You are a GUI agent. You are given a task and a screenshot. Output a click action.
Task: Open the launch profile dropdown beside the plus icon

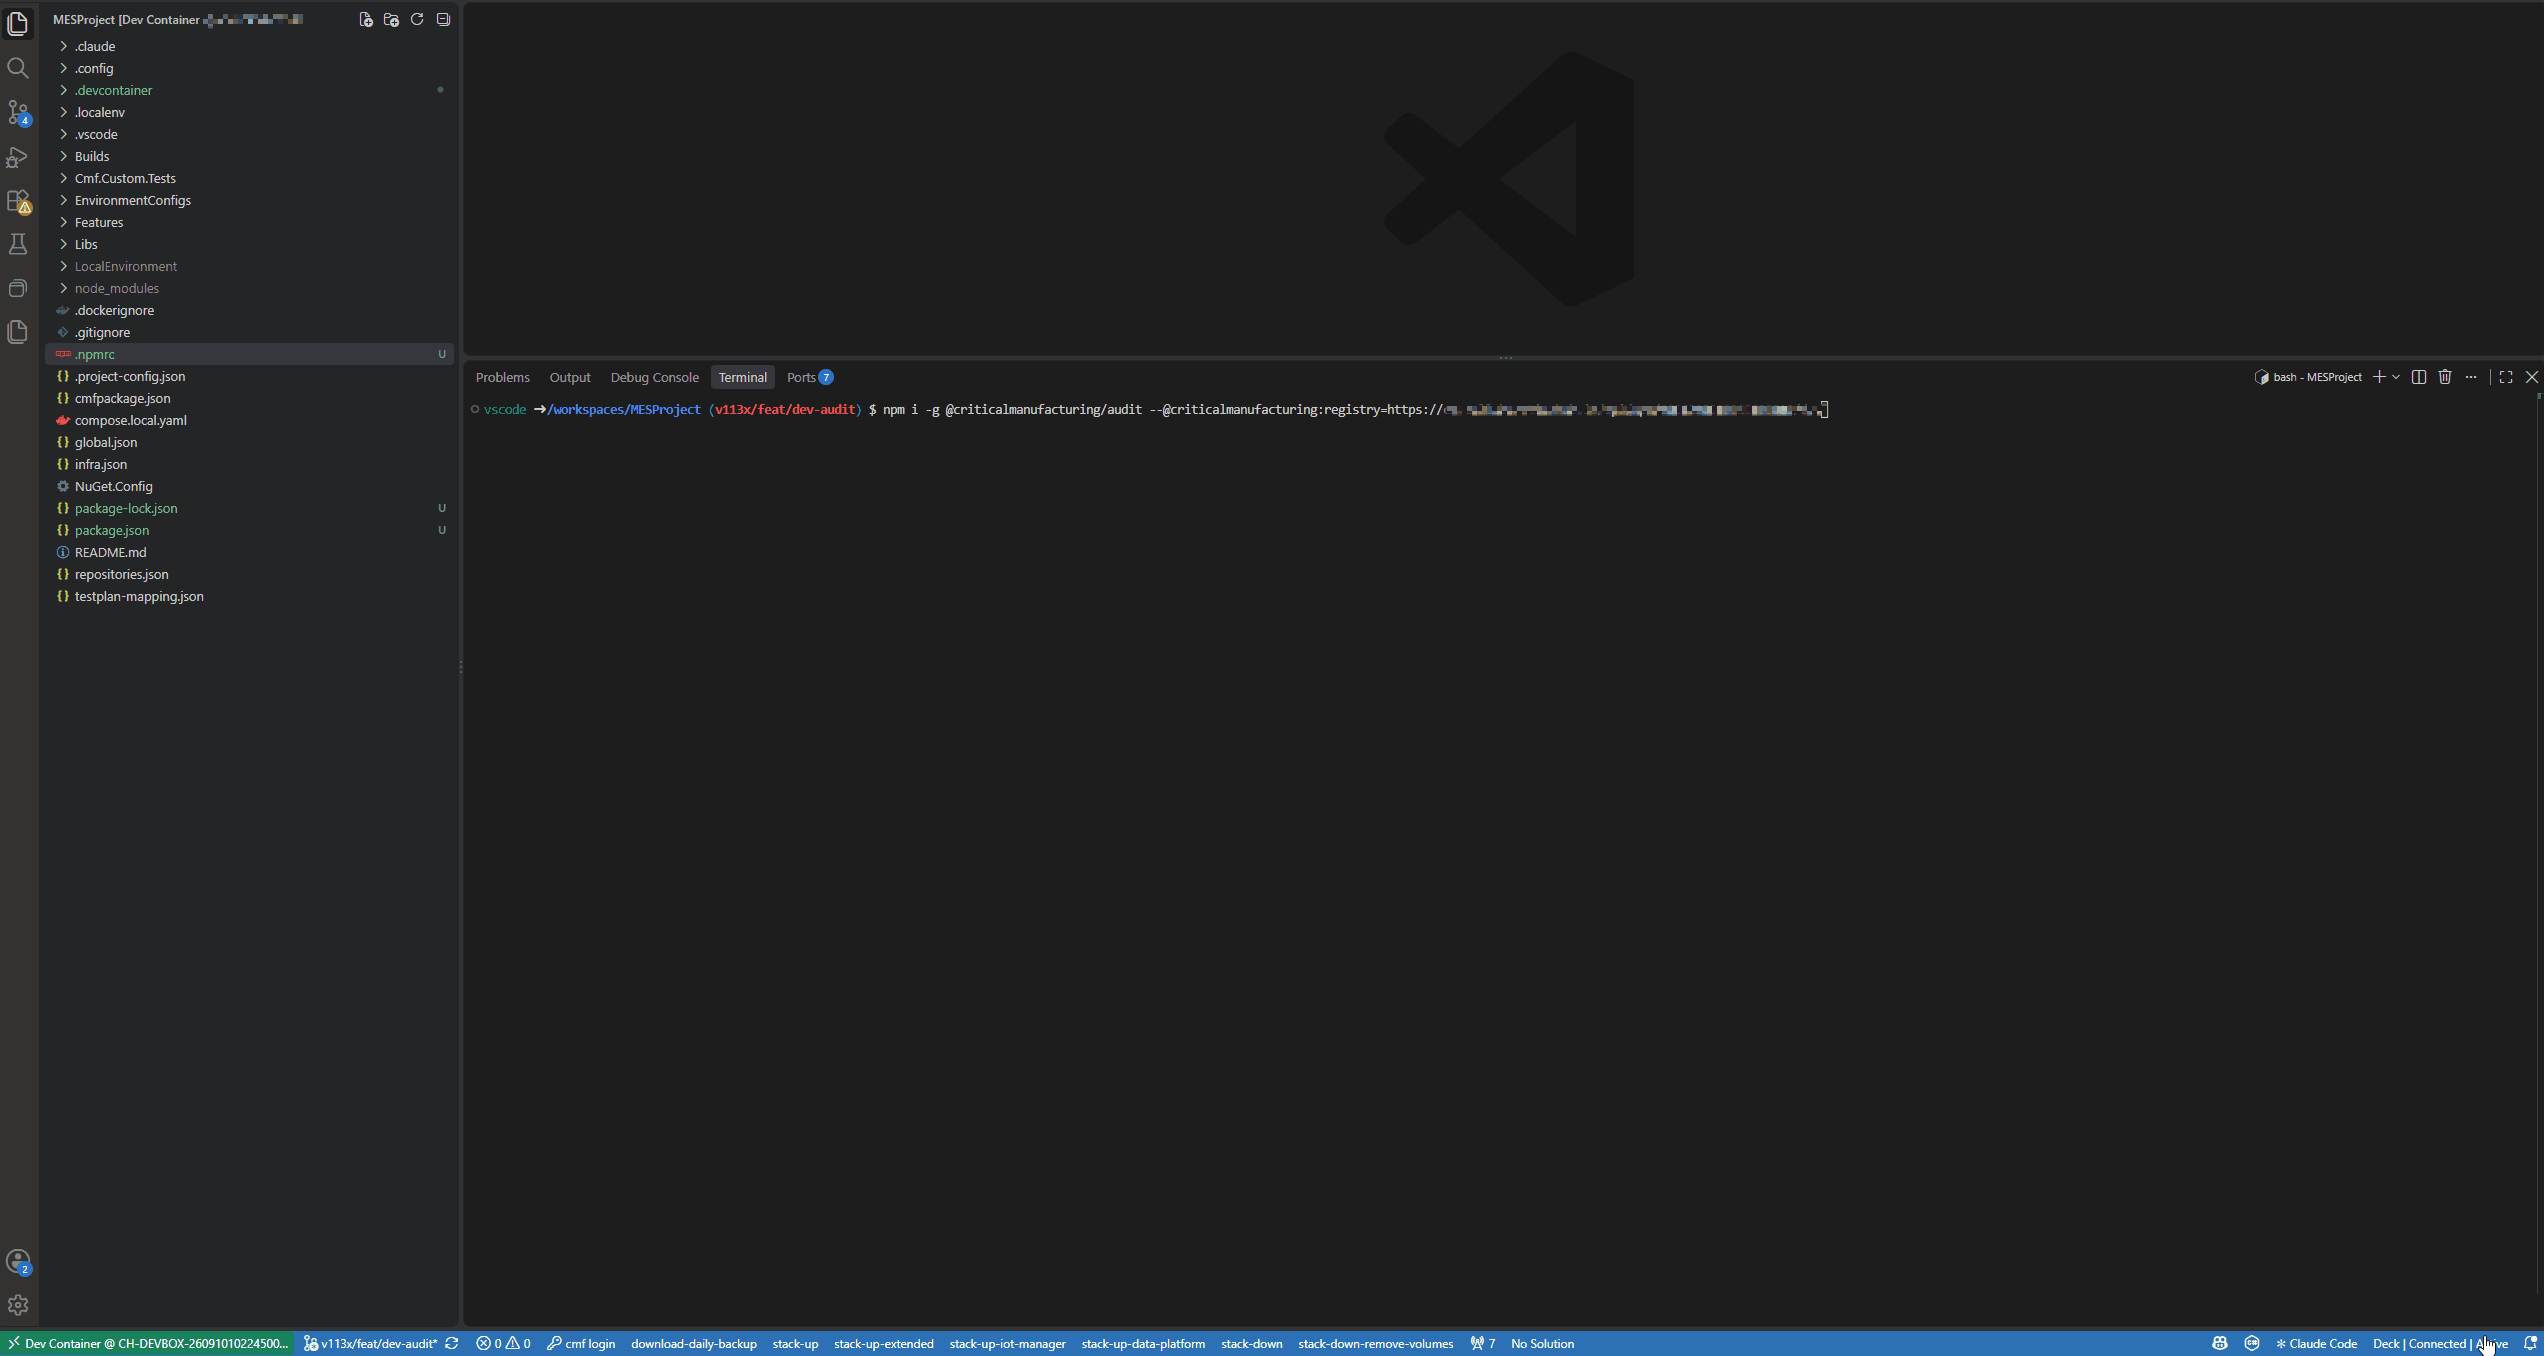[x=2396, y=377]
